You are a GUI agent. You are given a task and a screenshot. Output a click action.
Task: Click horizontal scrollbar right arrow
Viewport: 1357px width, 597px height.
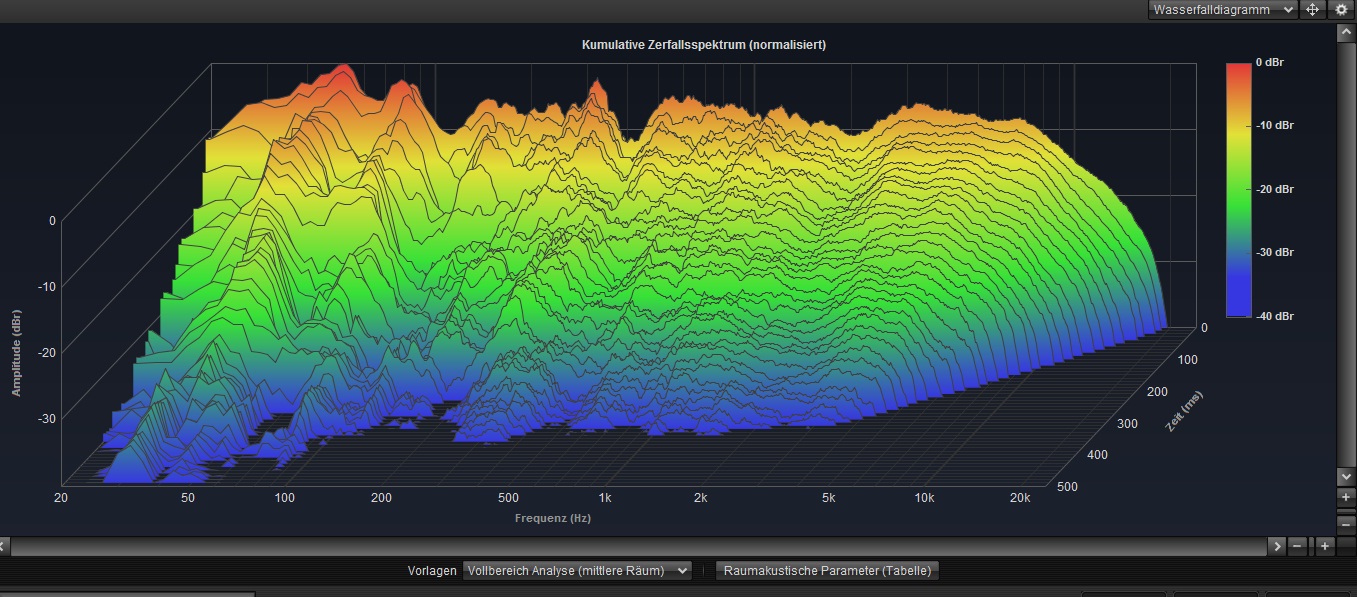(1276, 546)
